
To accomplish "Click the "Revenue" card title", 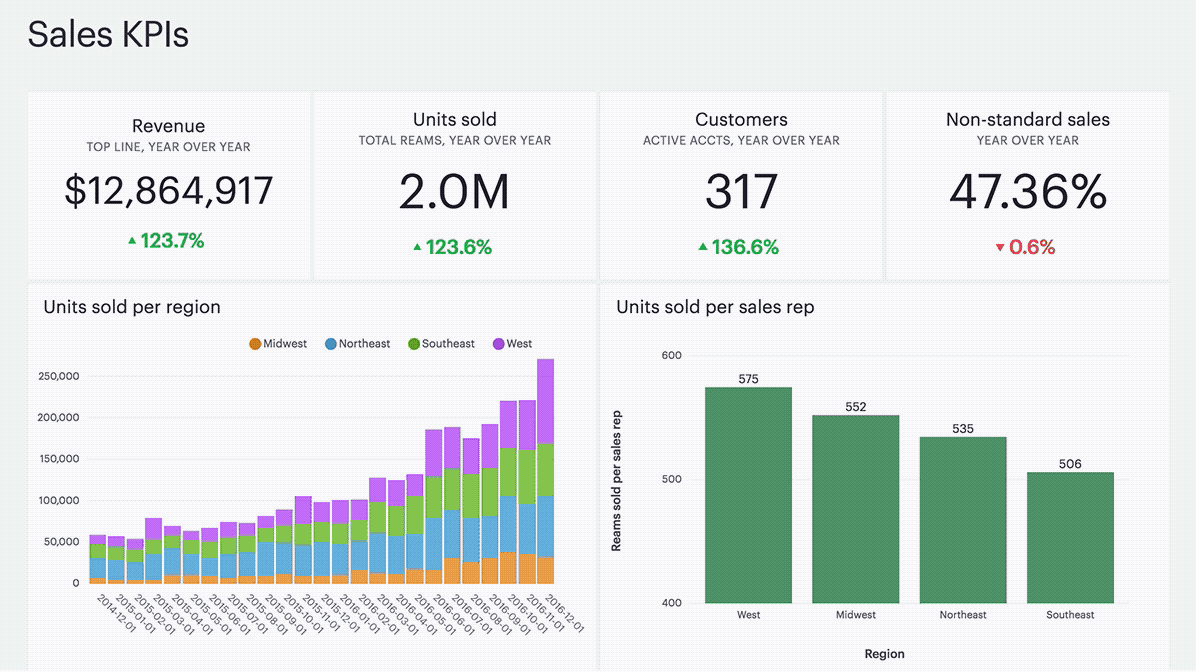I will pos(169,126).
